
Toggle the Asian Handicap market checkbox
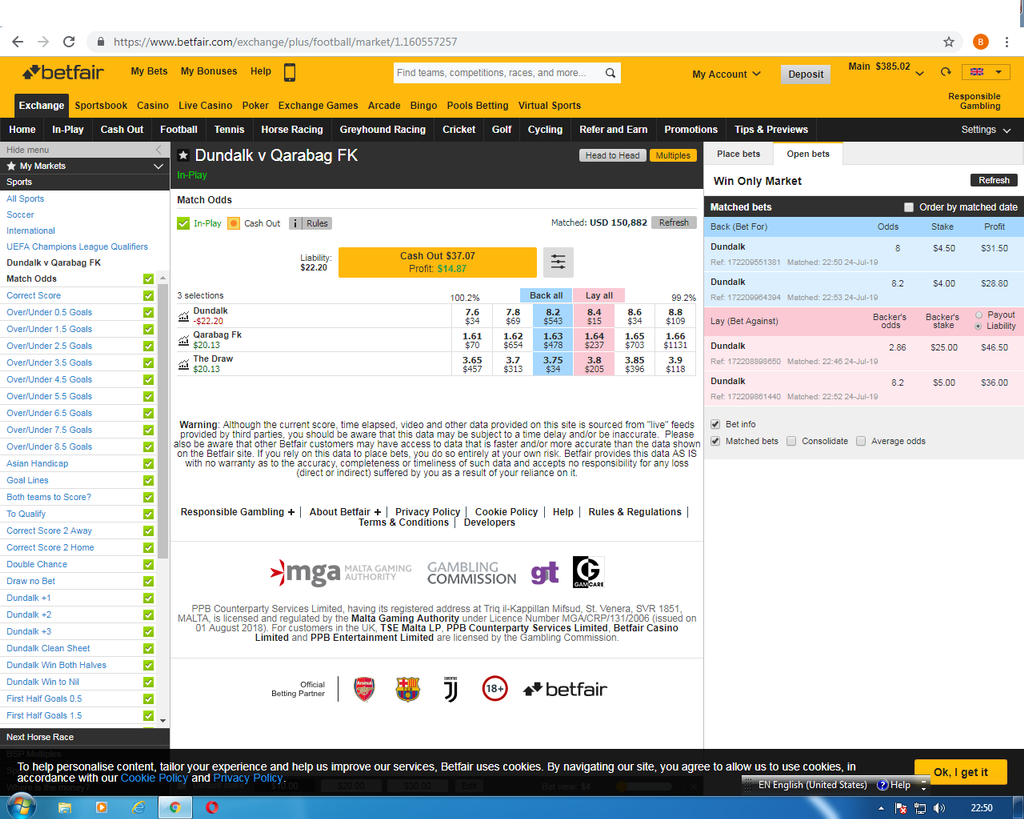(x=148, y=464)
